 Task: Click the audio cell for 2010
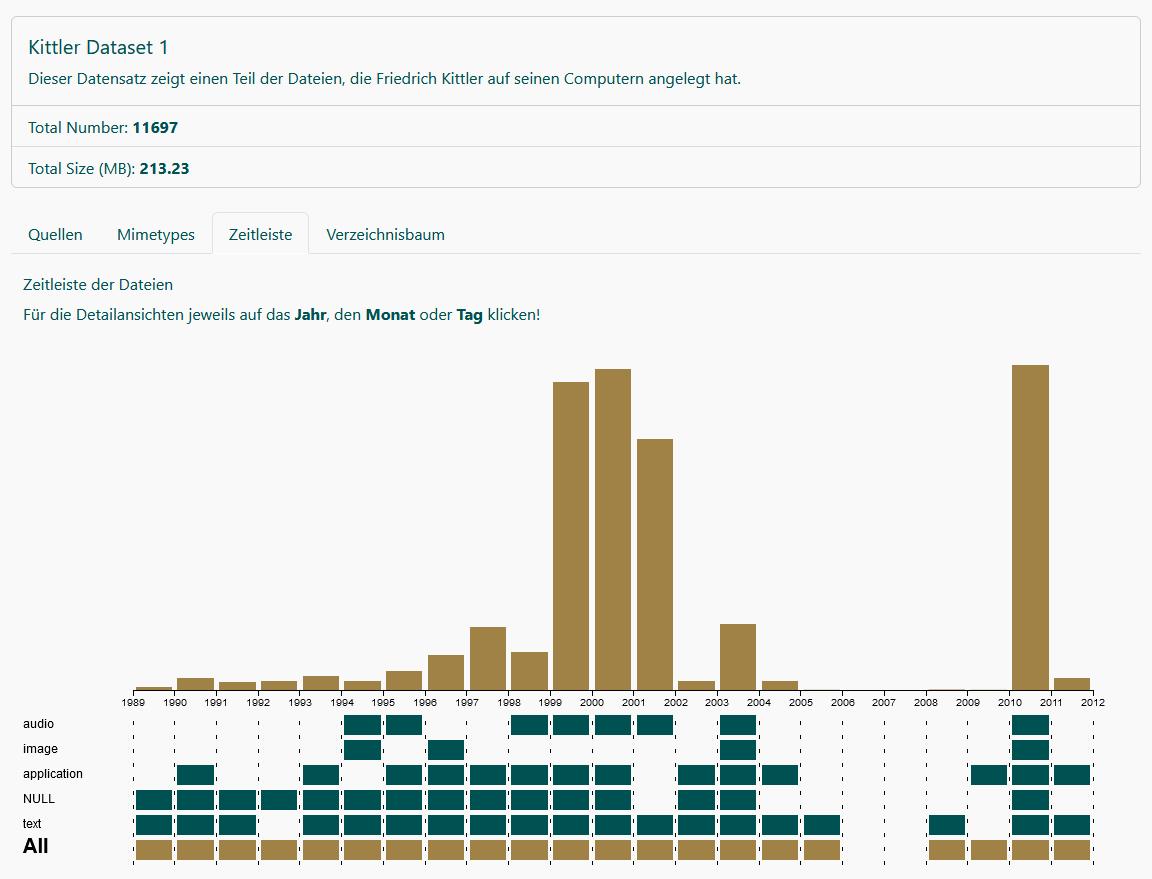click(x=1030, y=725)
